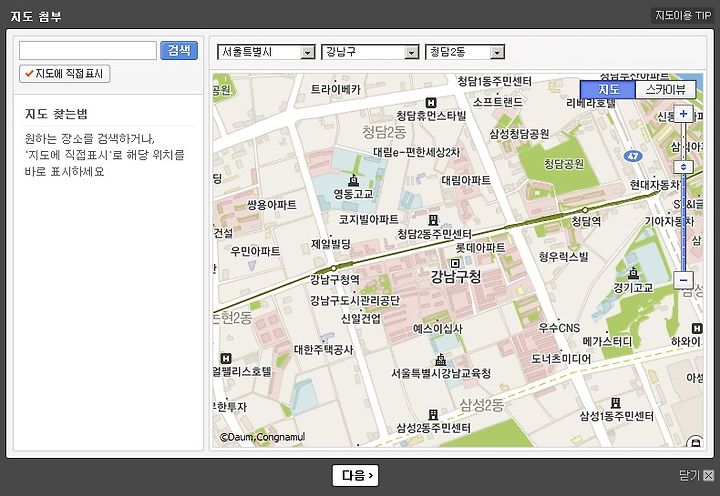Screen dimensions: 720x496
Task: Click the 다음 next button
Action: coord(355,475)
